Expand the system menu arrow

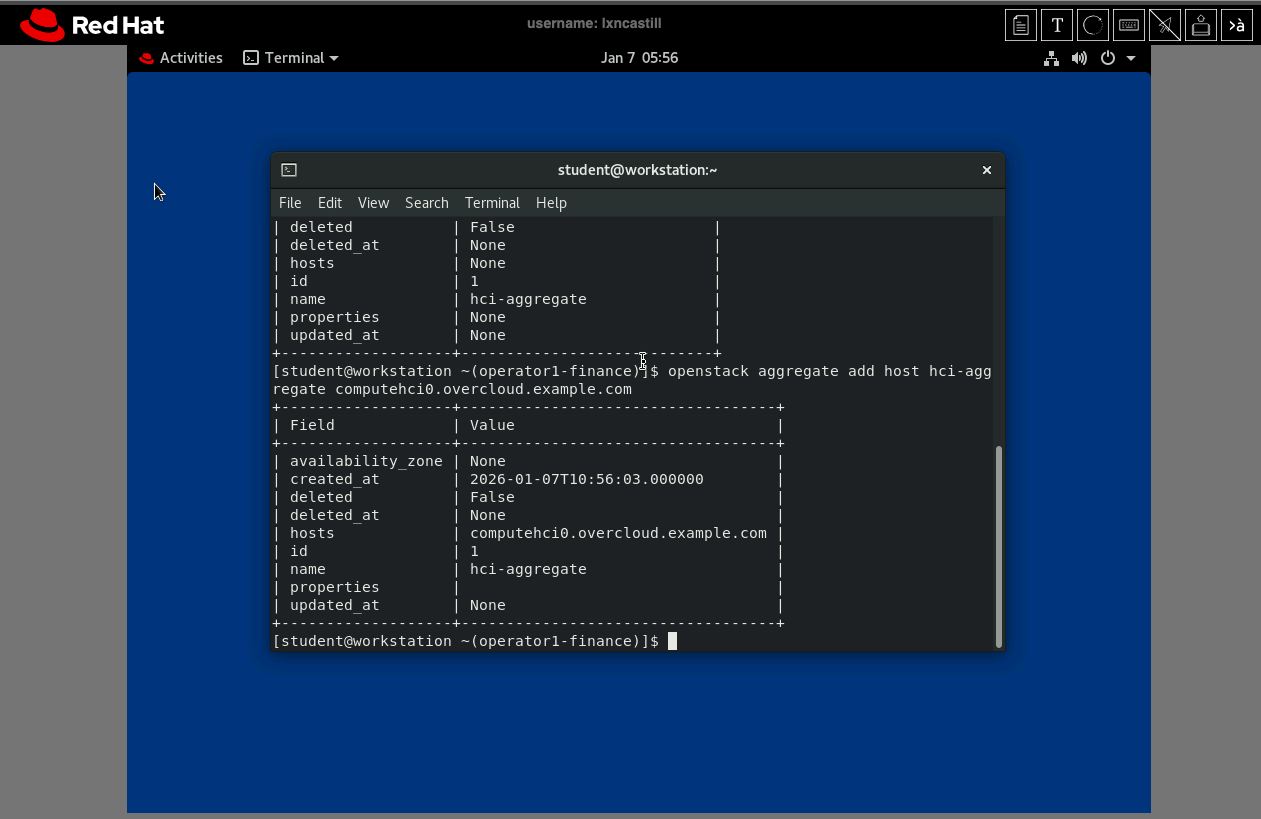(1131, 58)
